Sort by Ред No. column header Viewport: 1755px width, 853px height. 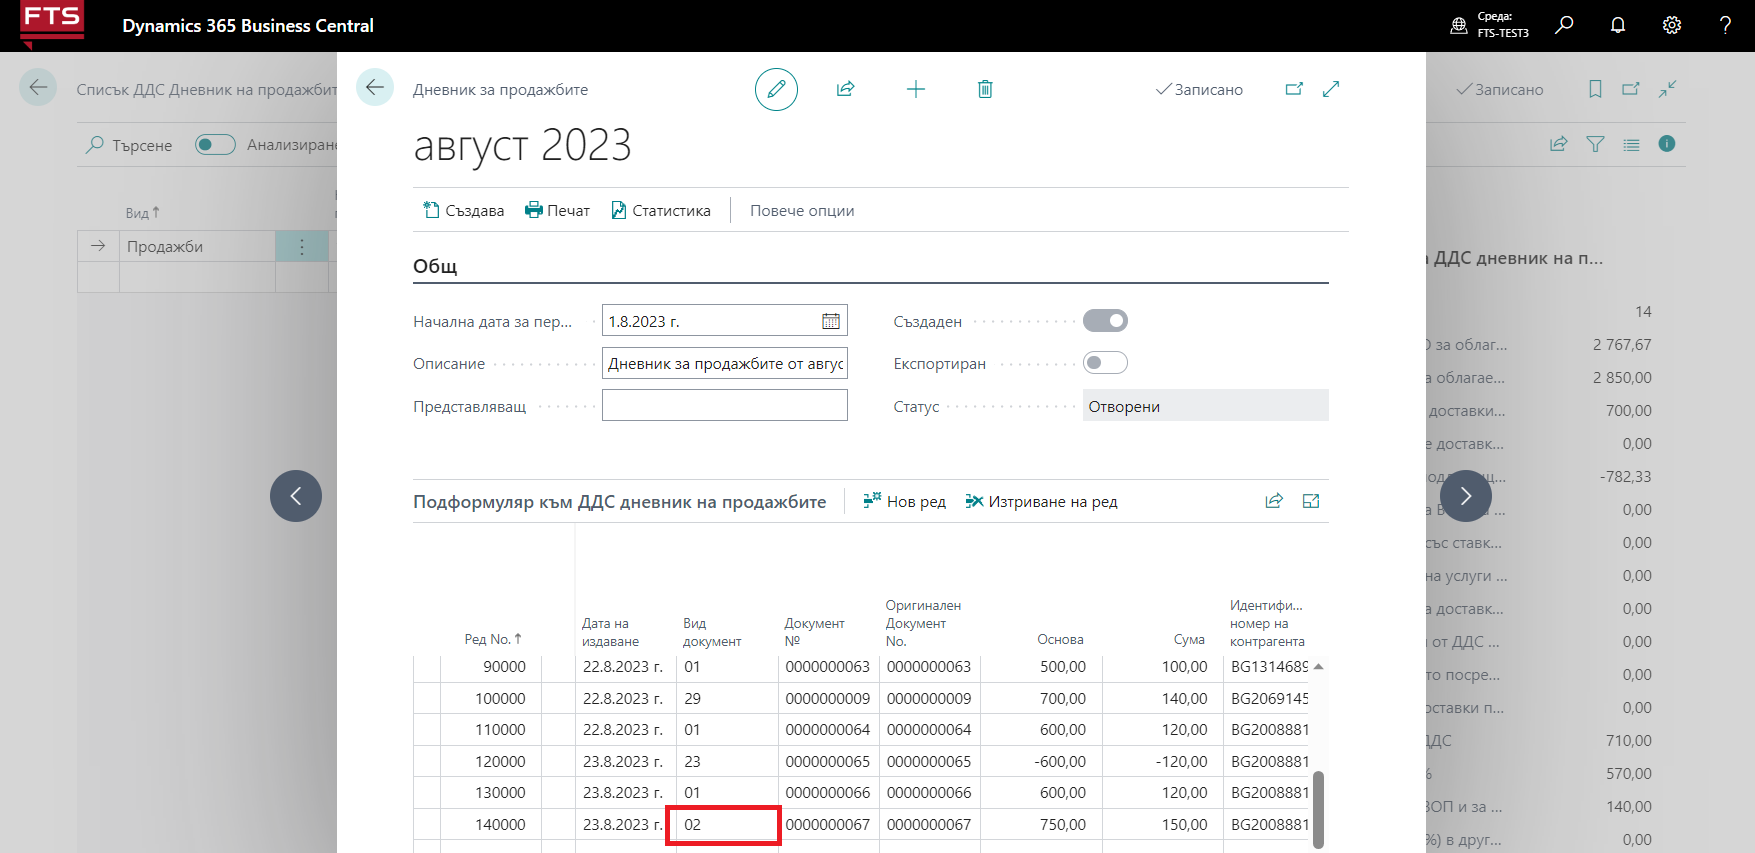[493, 639]
